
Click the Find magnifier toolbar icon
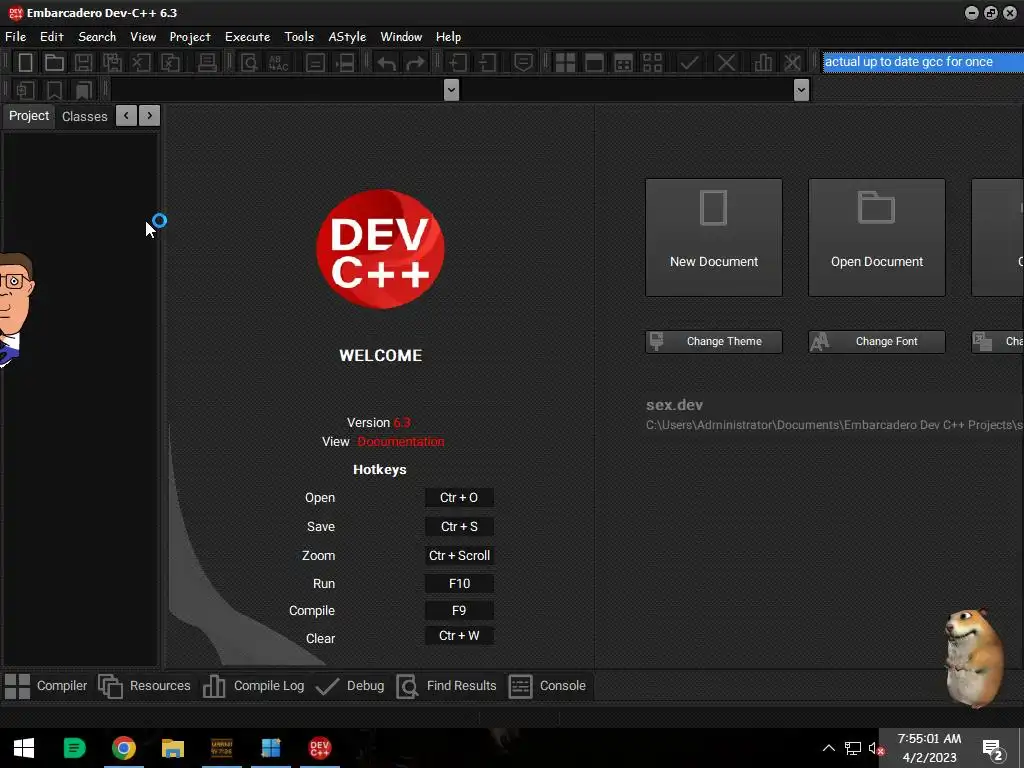[249, 63]
